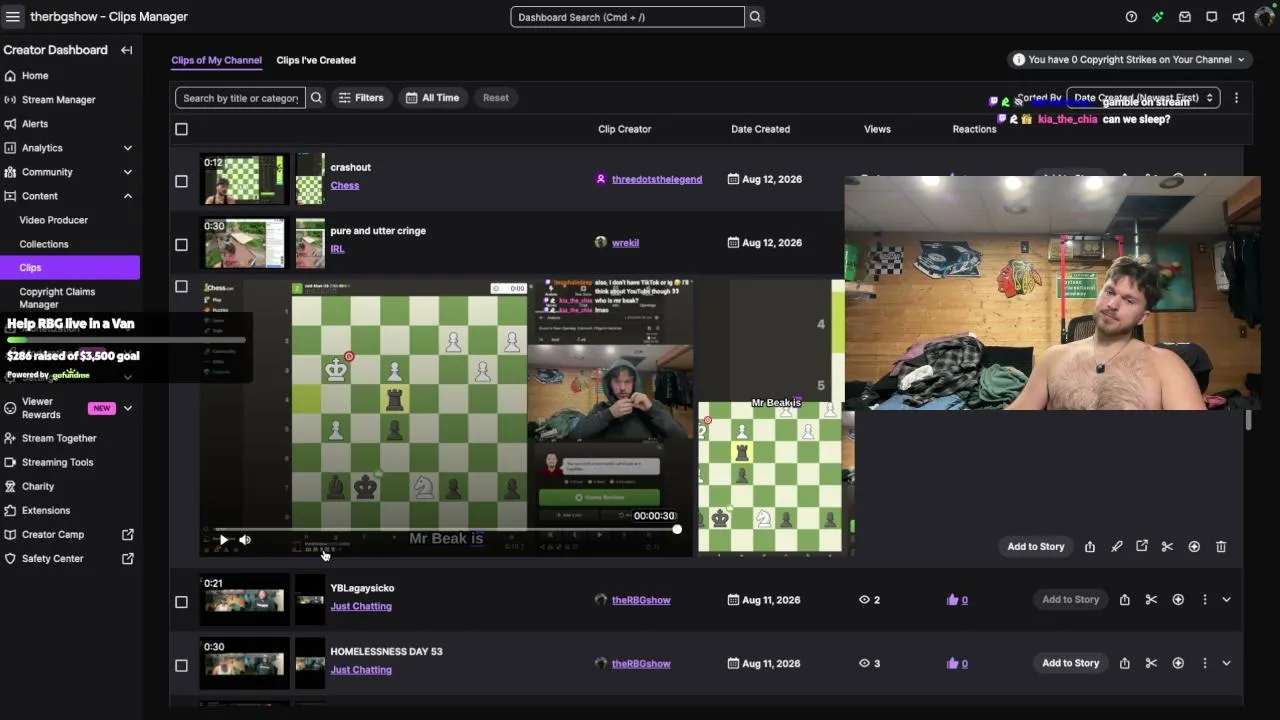Expand the Analytics sidebar section
1280x720 pixels.
tap(127, 148)
